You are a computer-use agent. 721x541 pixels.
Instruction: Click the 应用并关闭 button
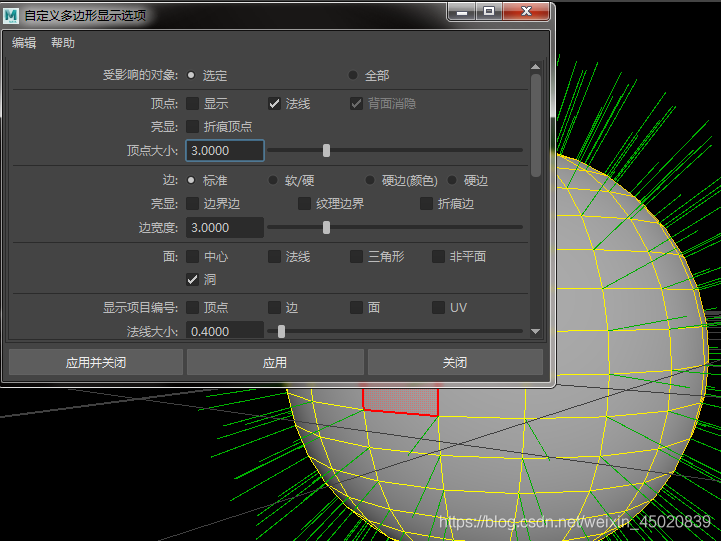(96, 363)
